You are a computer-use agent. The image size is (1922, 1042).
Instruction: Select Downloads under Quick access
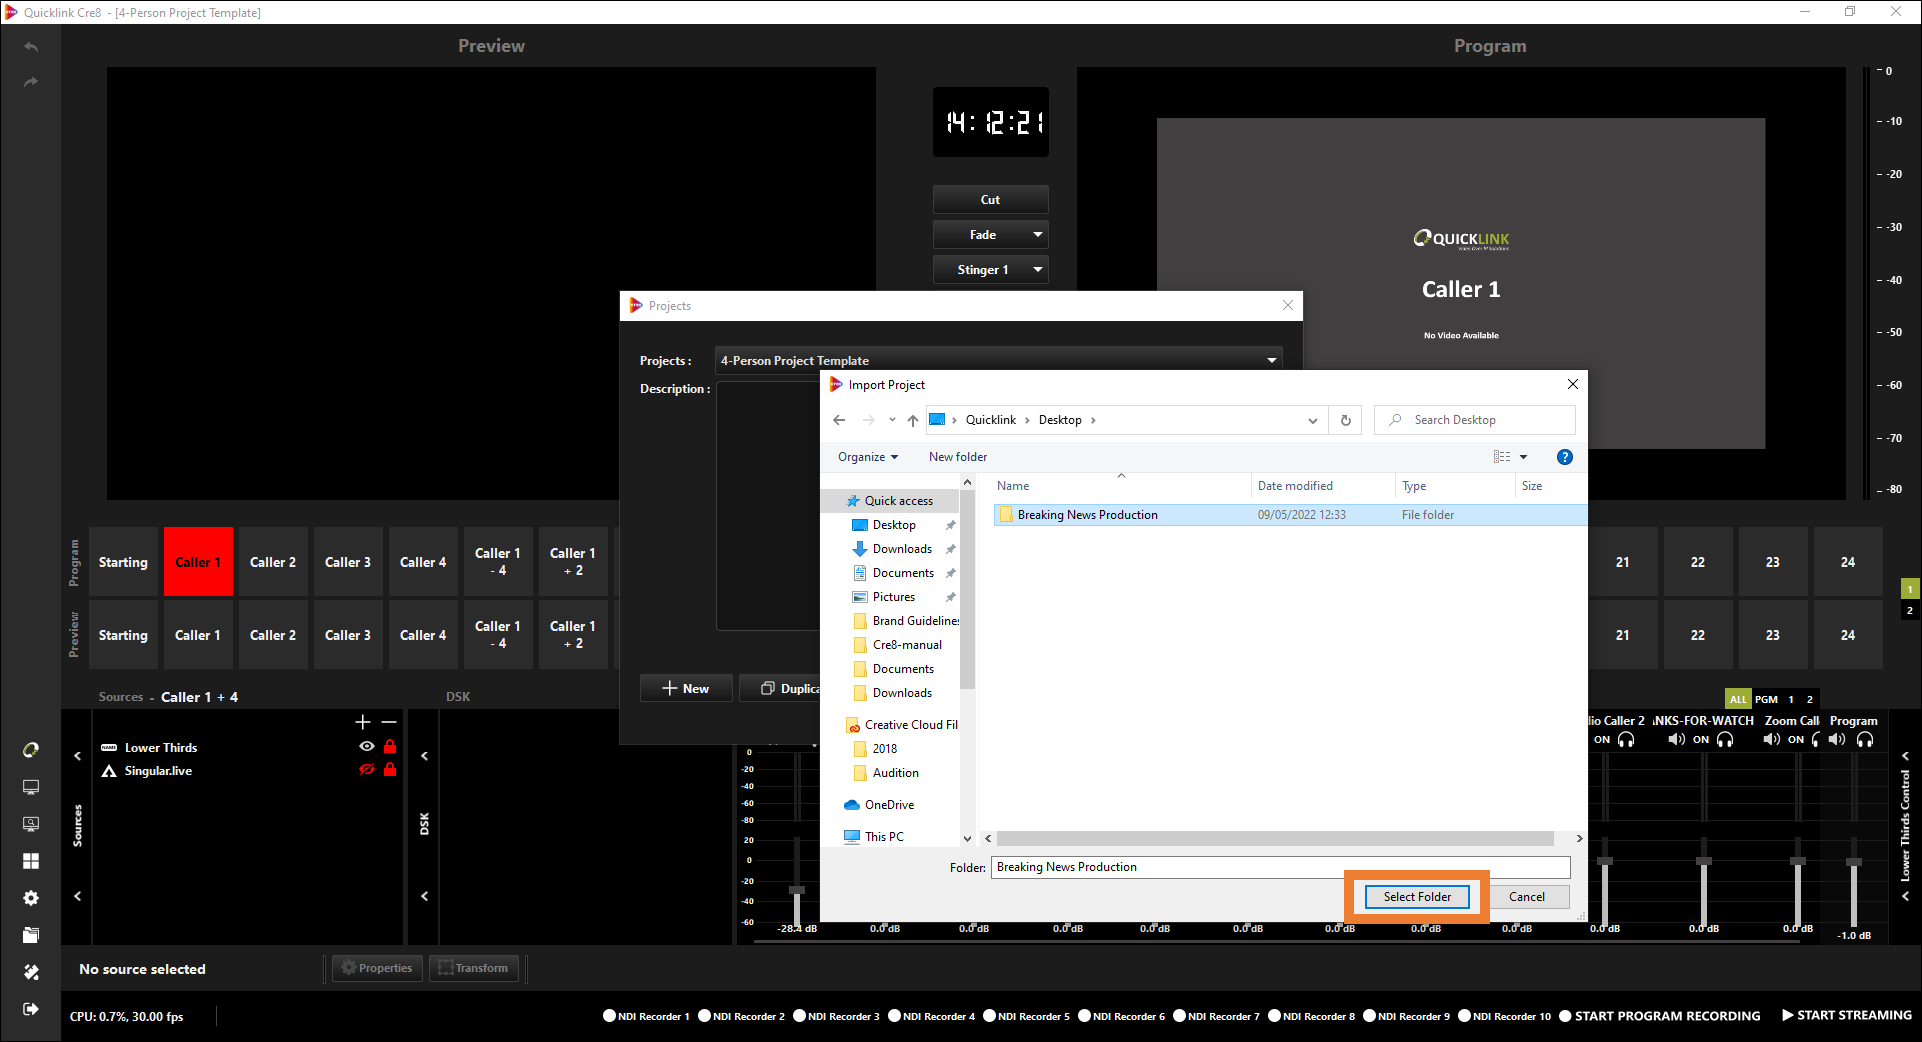(902, 549)
